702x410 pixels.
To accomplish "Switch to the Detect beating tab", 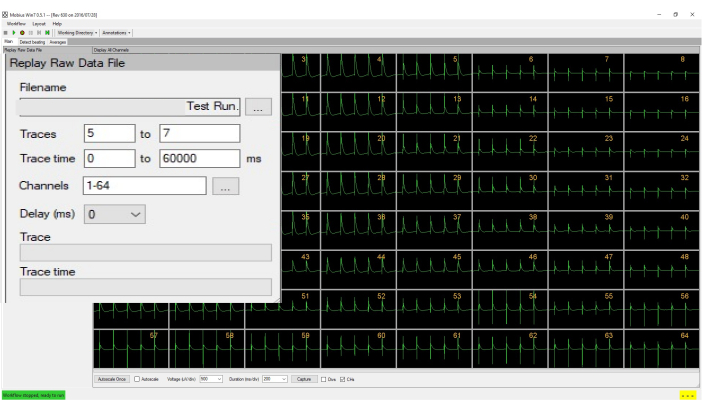I will pos(31,42).
